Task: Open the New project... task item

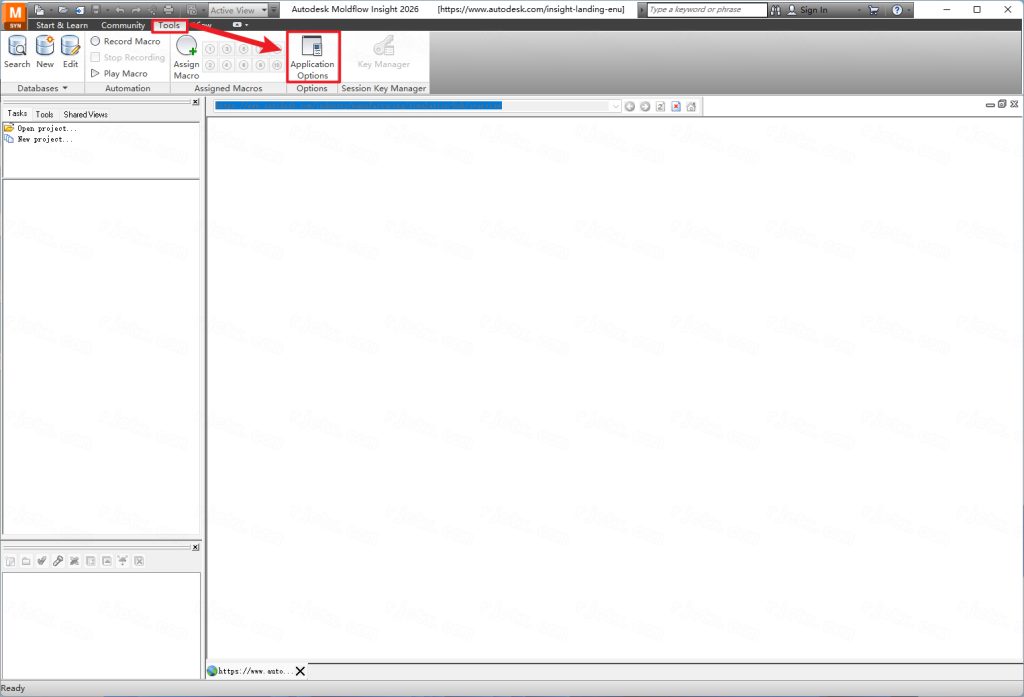Action: [x=44, y=139]
